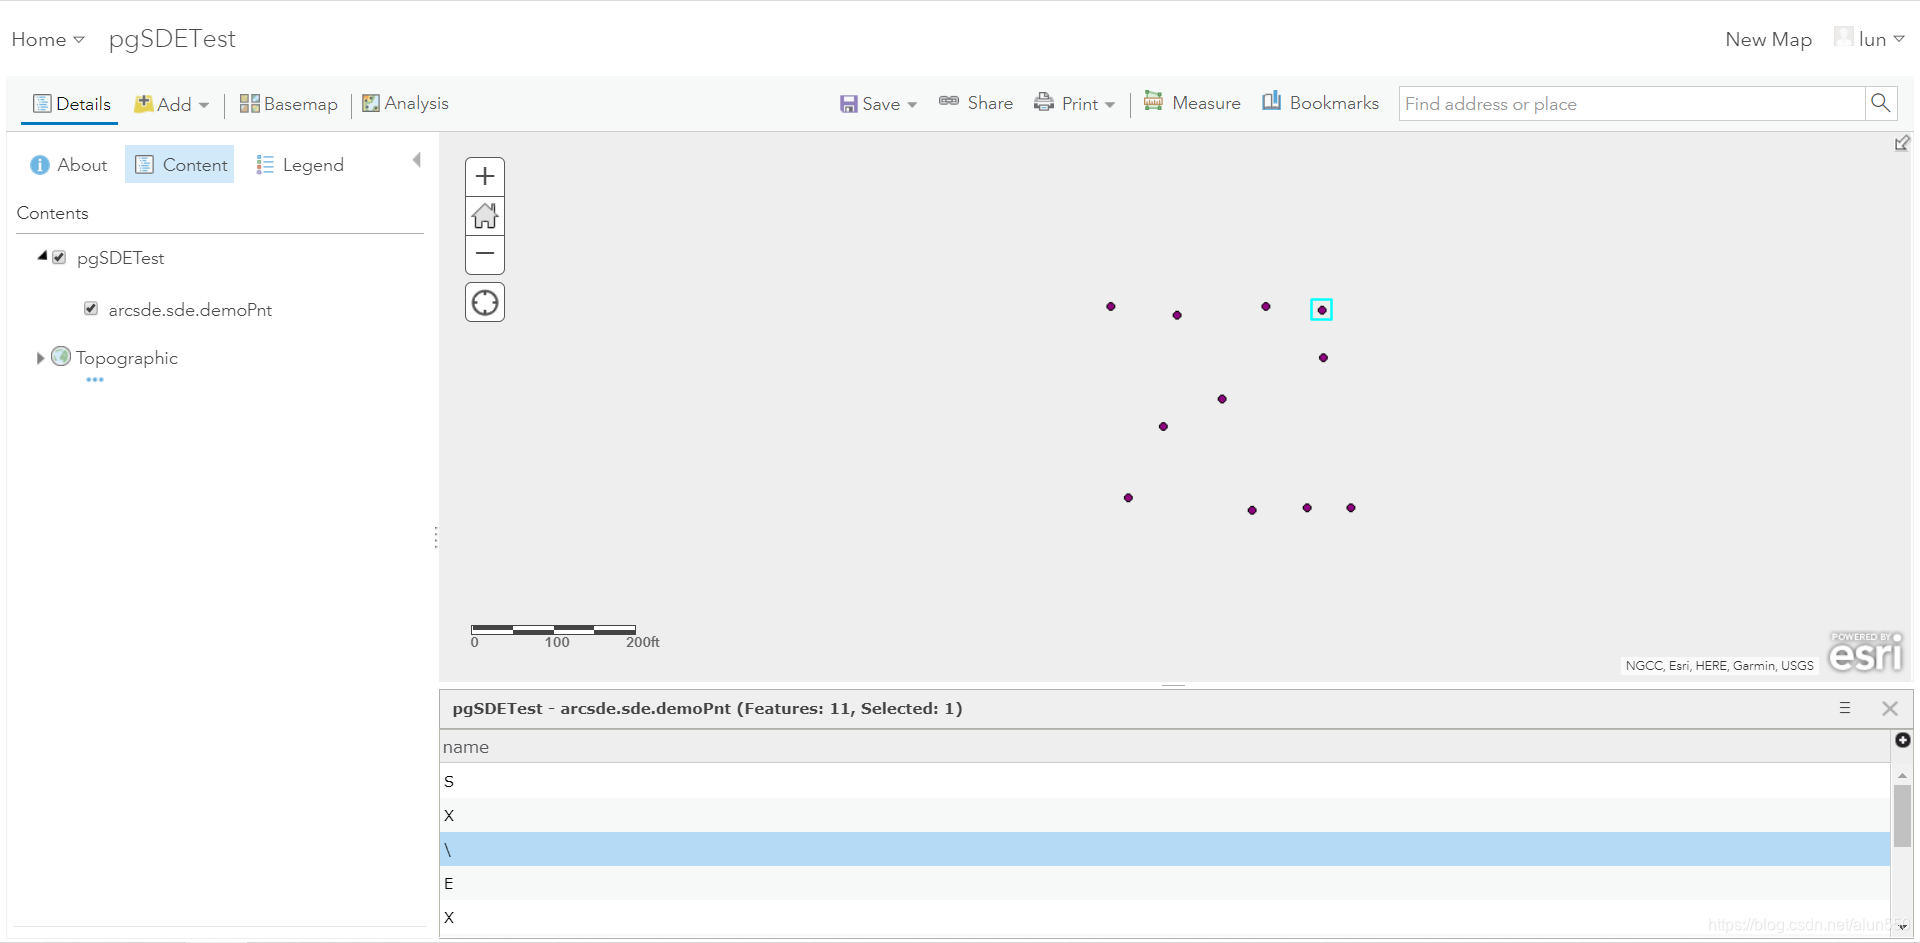Open Analysis tools
This screenshot has height=943, width=1920.
coord(405,103)
